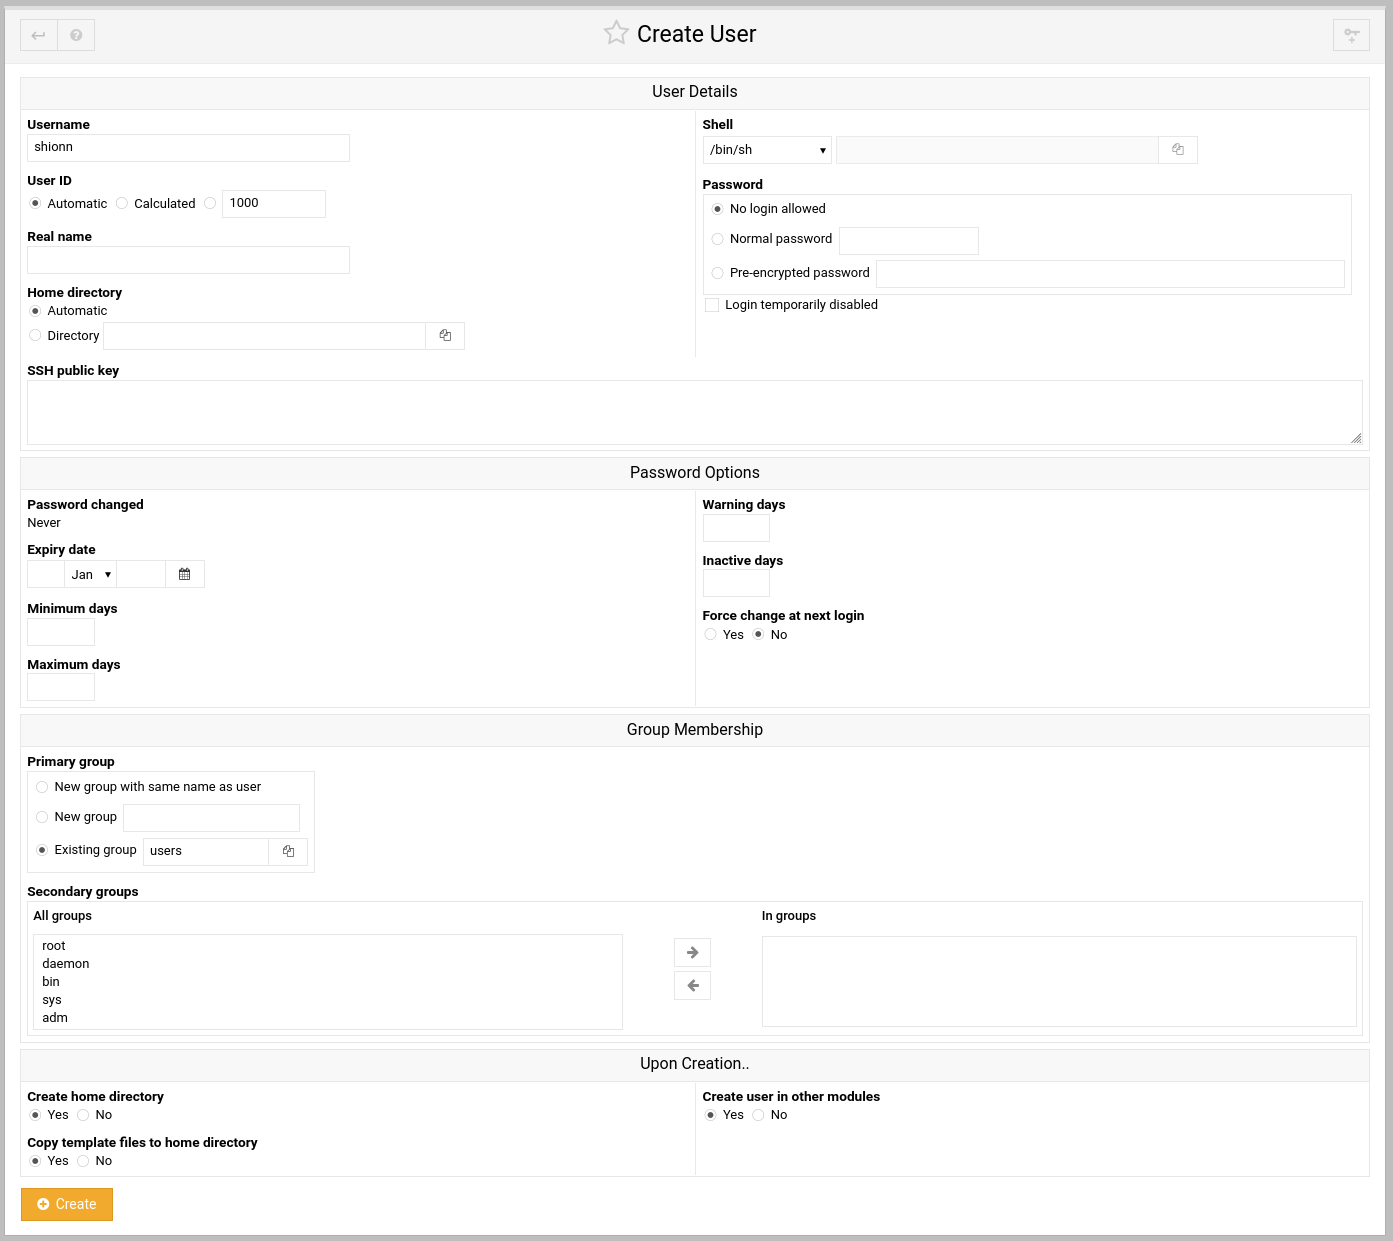This screenshot has width=1393, height=1241.
Task: Set Force change at next login to Yes
Action: [x=711, y=635]
